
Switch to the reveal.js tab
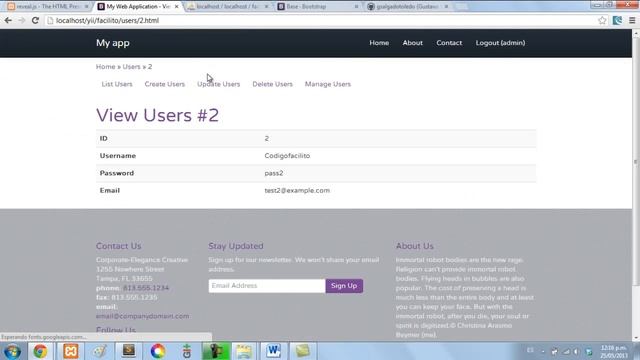pyautogui.click(x=47, y=7)
